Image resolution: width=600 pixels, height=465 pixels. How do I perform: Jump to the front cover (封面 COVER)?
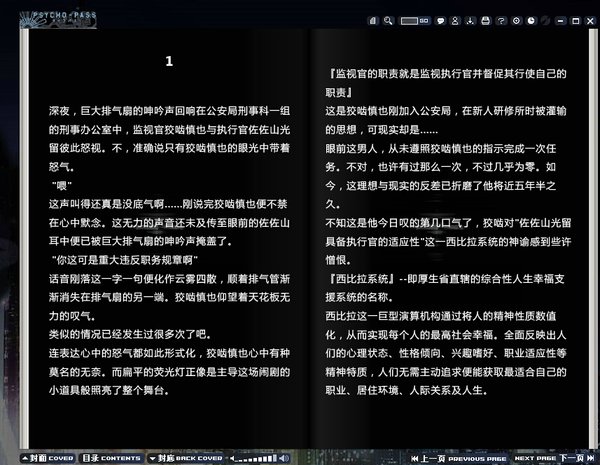point(48,458)
